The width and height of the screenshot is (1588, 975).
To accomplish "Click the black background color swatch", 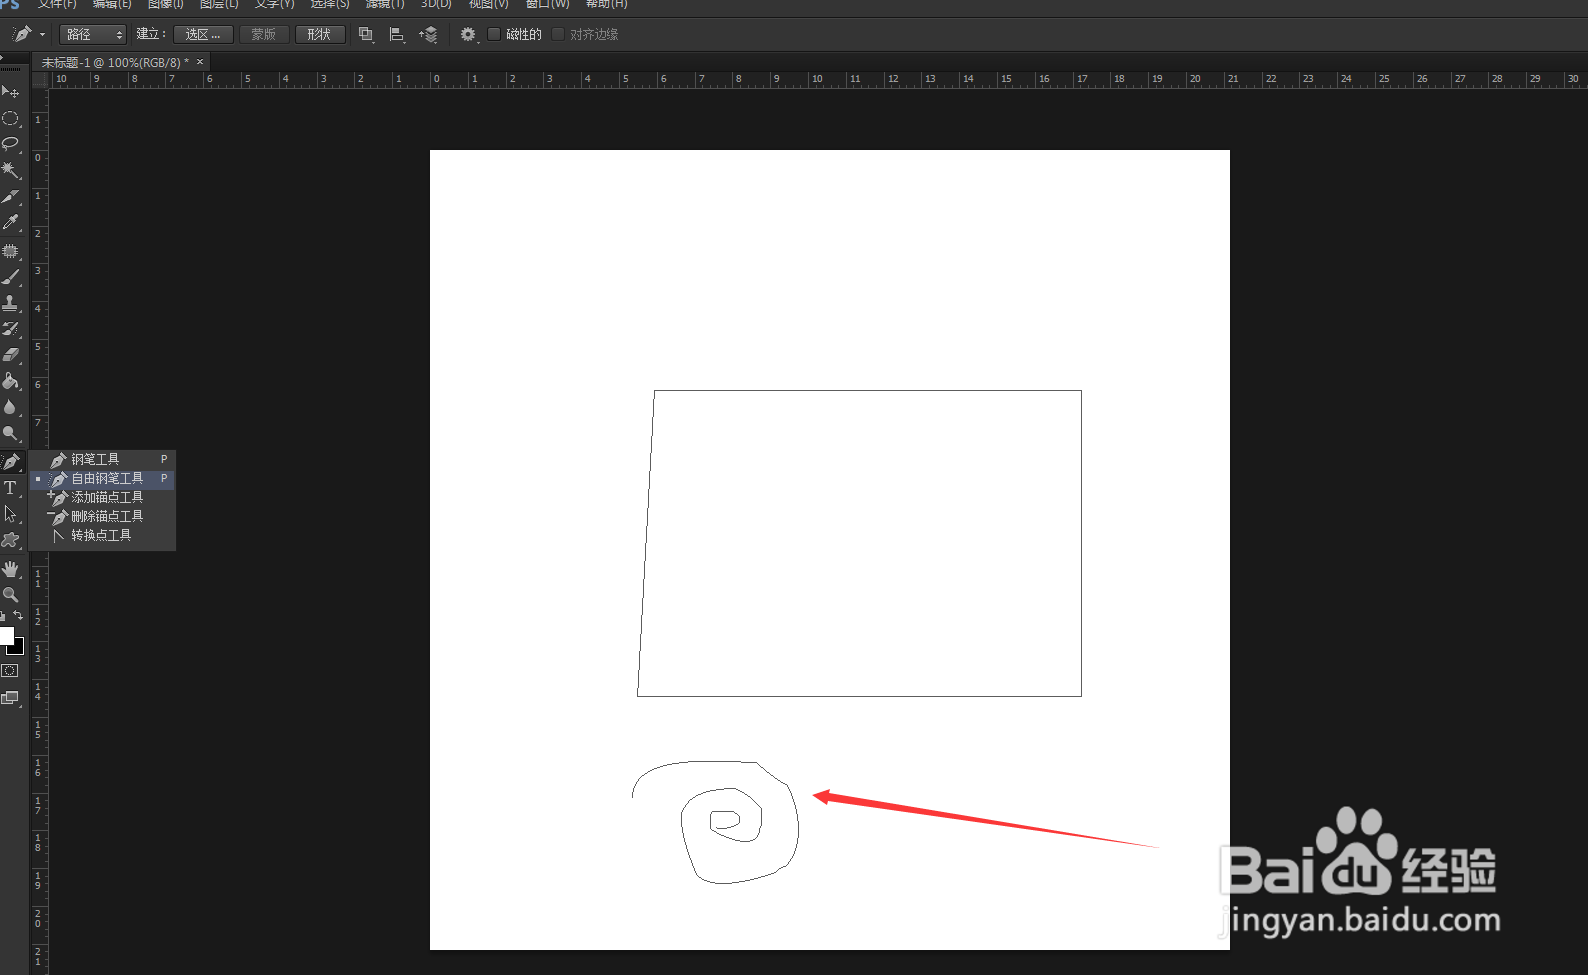I will 18,648.
